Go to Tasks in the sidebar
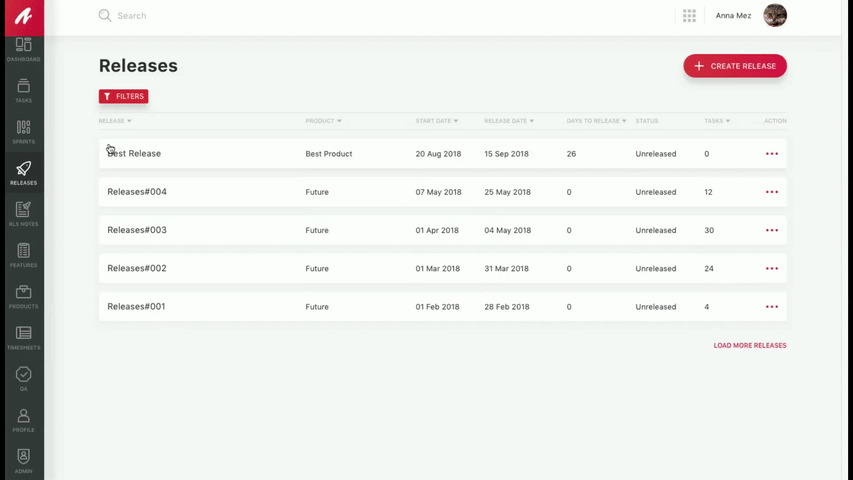The height and width of the screenshot is (480, 853). [x=23, y=90]
